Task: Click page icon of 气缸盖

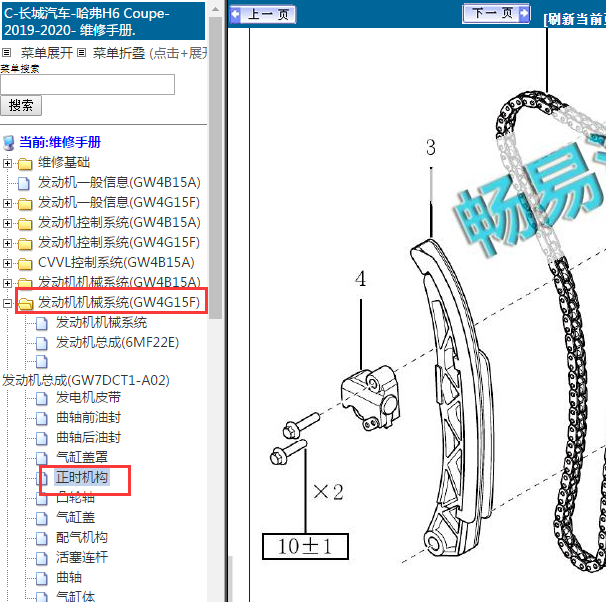Action: click(x=42, y=519)
